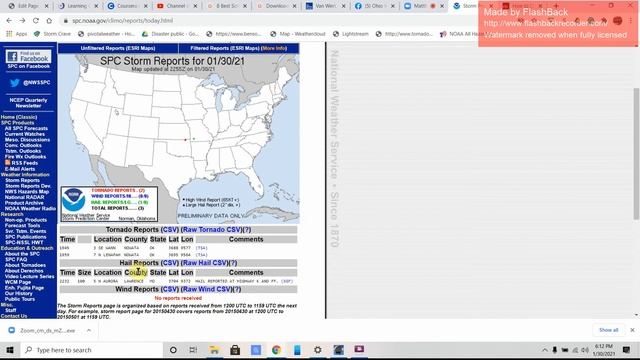Open the browser home page icon
Viewport: 640px width, 360px height.
[x=49, y=20]
